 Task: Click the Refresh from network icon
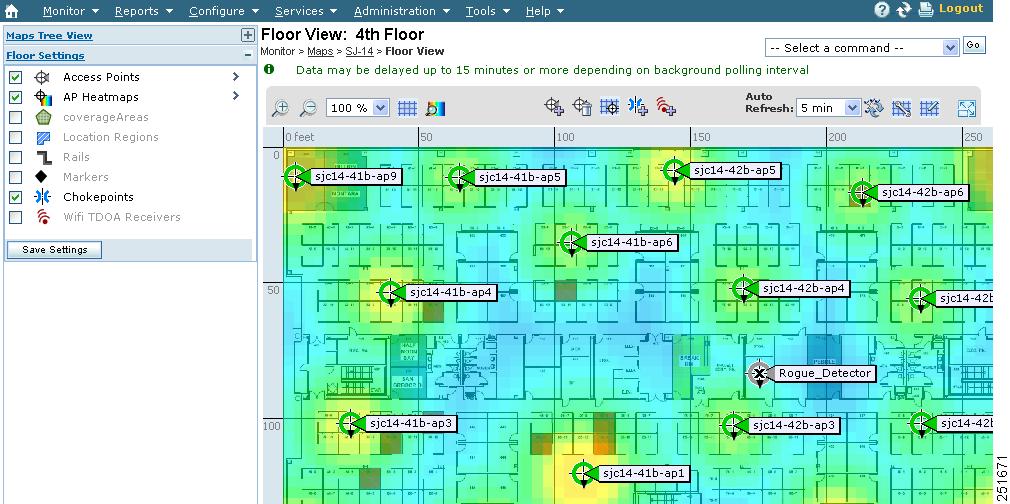873,108
